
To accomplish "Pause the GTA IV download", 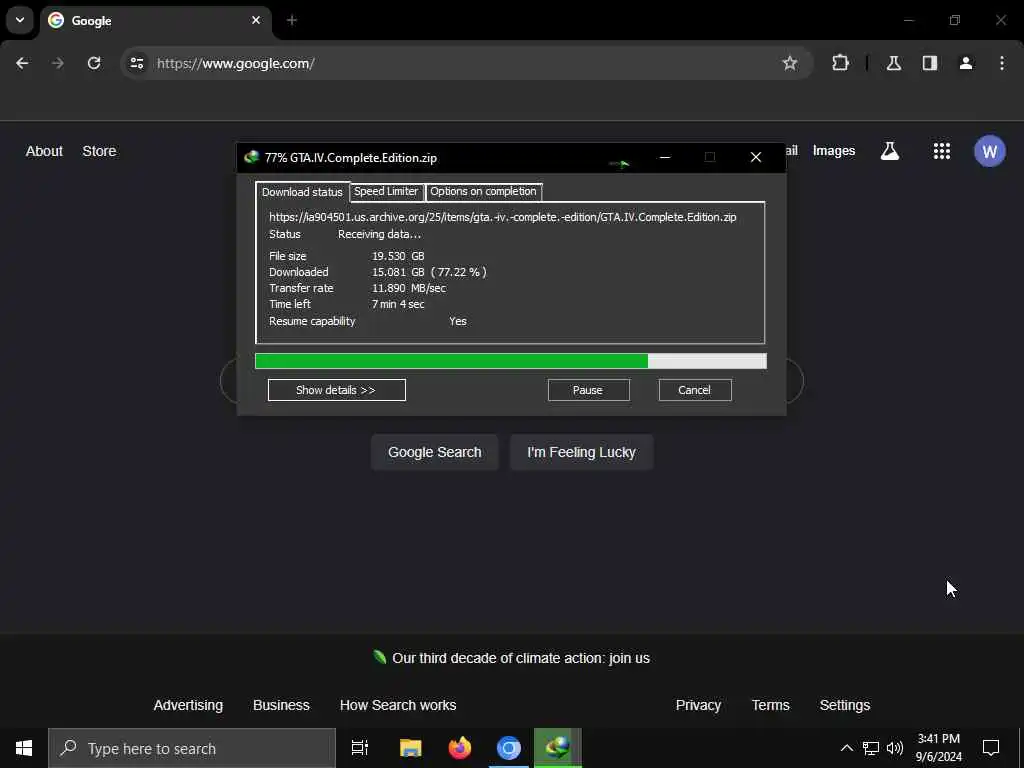I will click(588, 390).
